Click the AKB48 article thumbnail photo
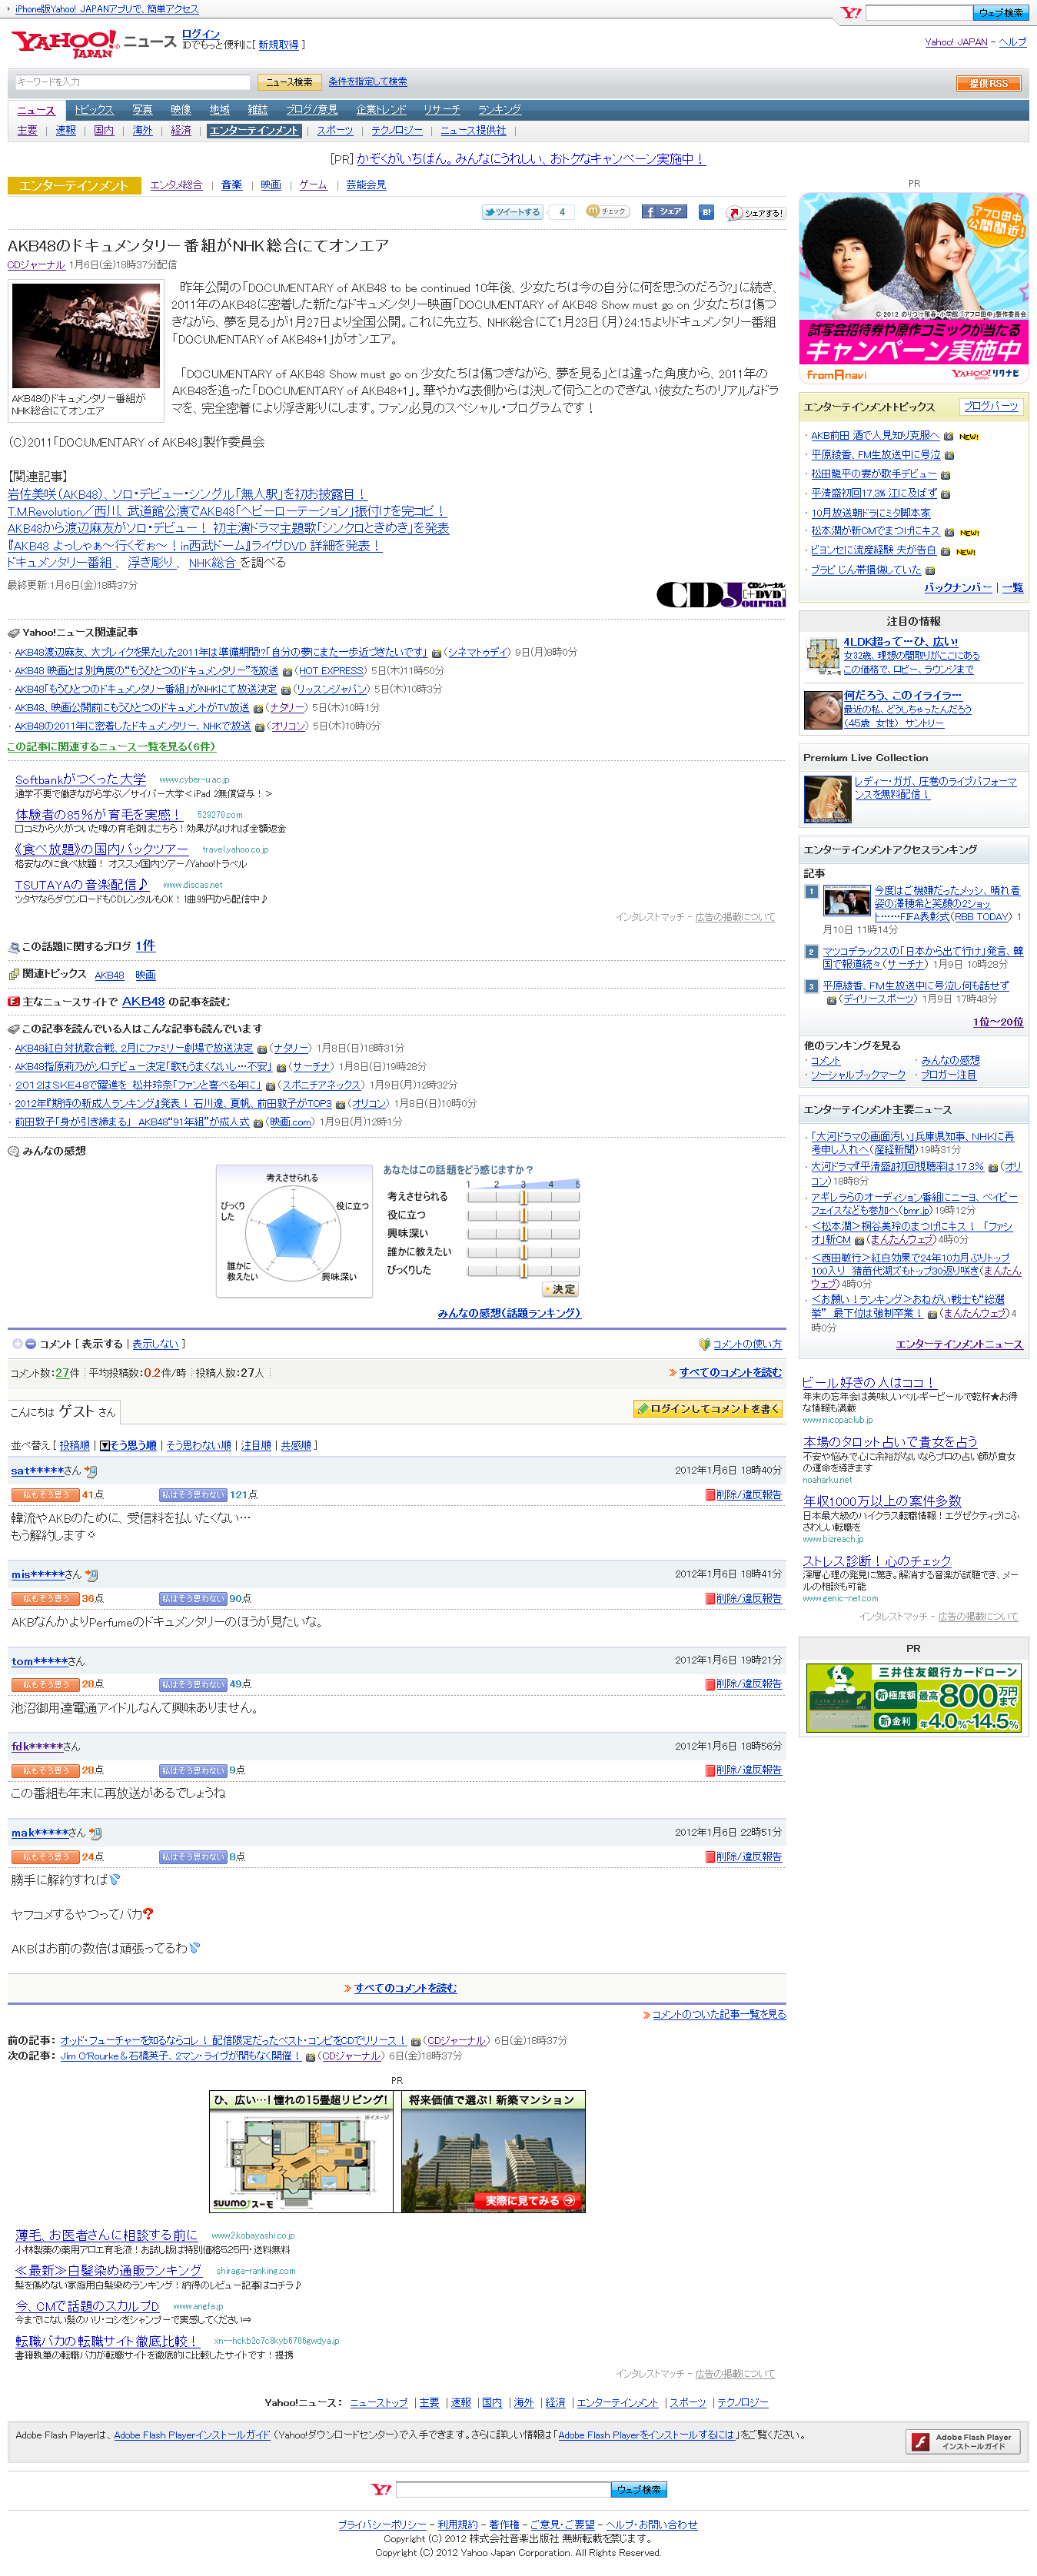Image resolution: width=1037 pixels, height=2576 pixels. [86, 336]
